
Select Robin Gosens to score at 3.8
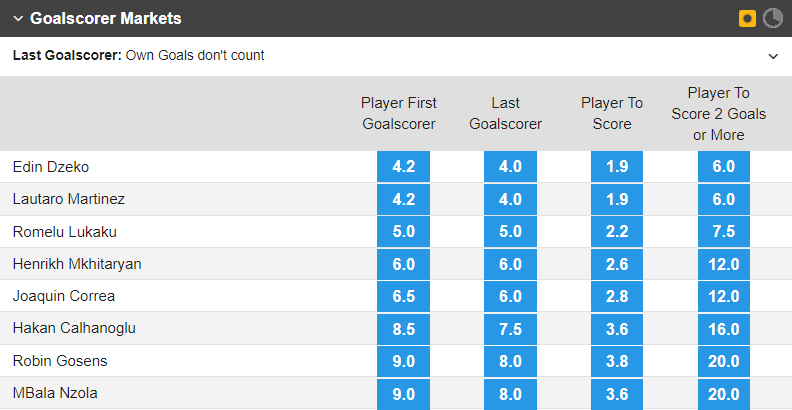click(617, 360)
